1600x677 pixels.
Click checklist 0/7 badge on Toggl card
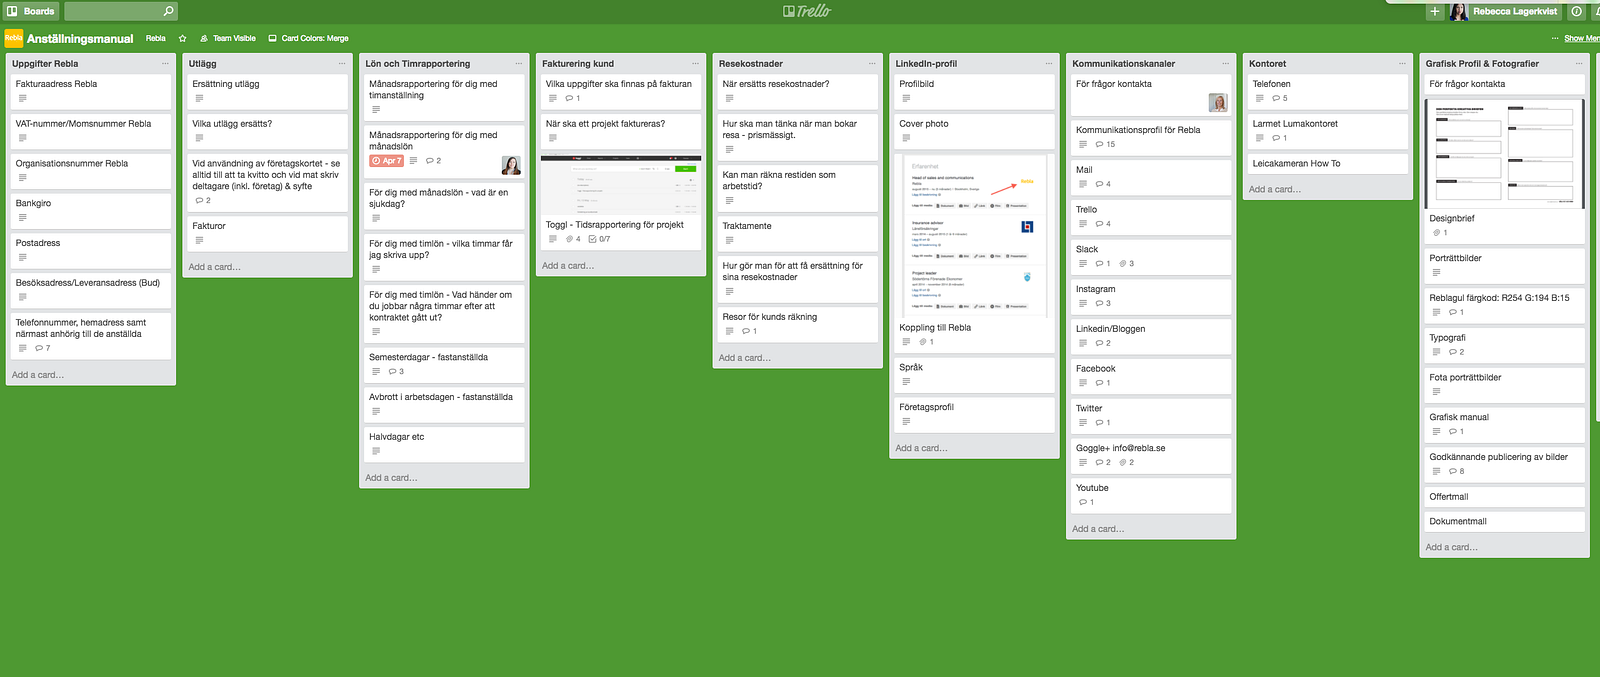point(600,239)
